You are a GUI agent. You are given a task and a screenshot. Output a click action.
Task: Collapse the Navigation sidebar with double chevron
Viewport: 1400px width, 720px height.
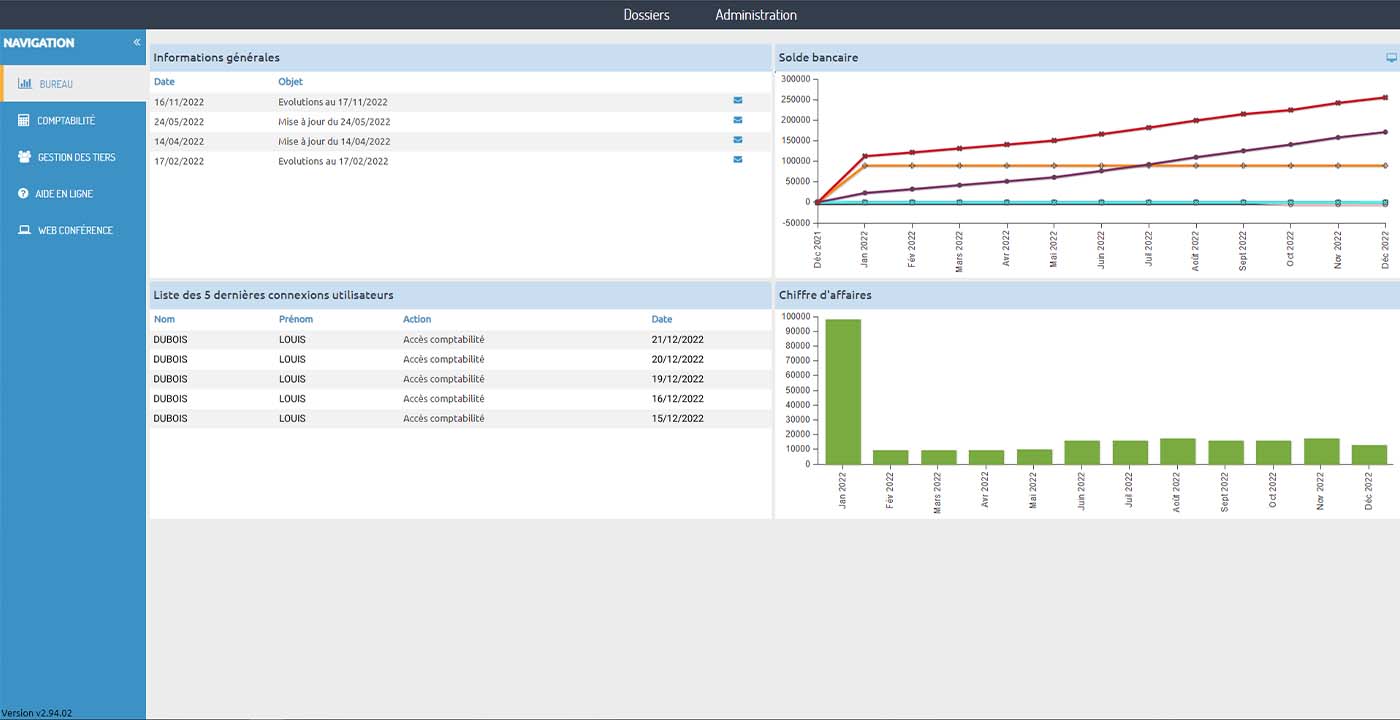point(137,43)
